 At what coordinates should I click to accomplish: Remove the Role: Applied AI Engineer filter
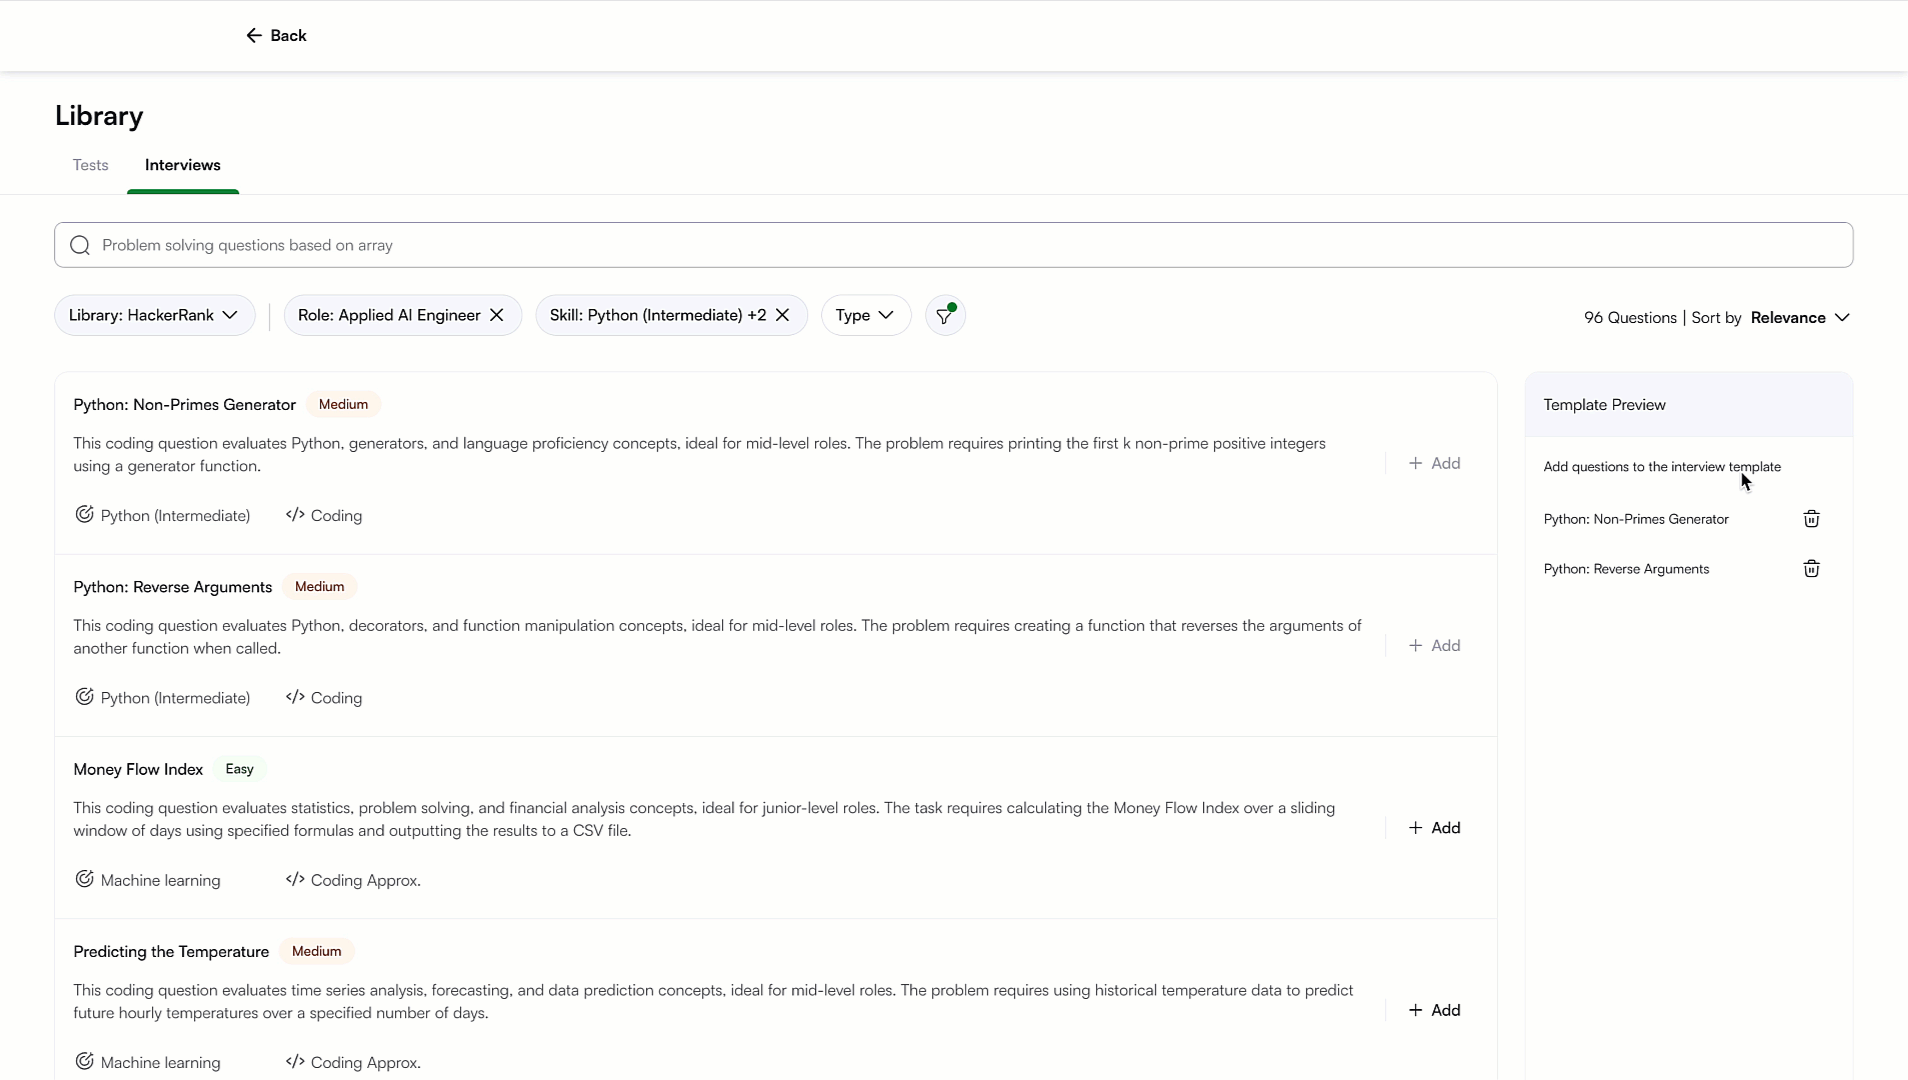pos(497,315)
